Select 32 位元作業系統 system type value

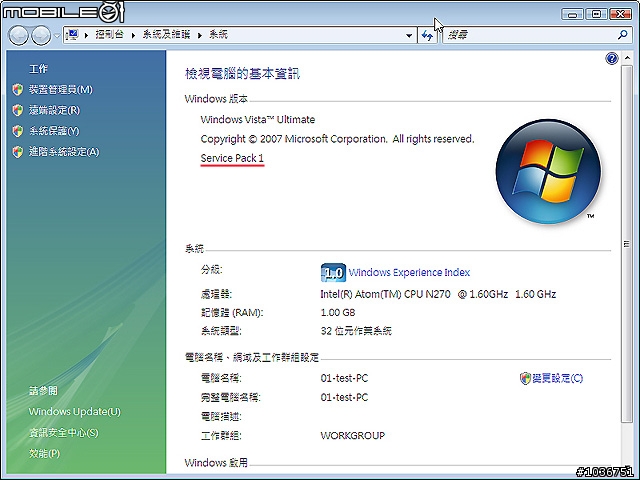pos(356,331)
